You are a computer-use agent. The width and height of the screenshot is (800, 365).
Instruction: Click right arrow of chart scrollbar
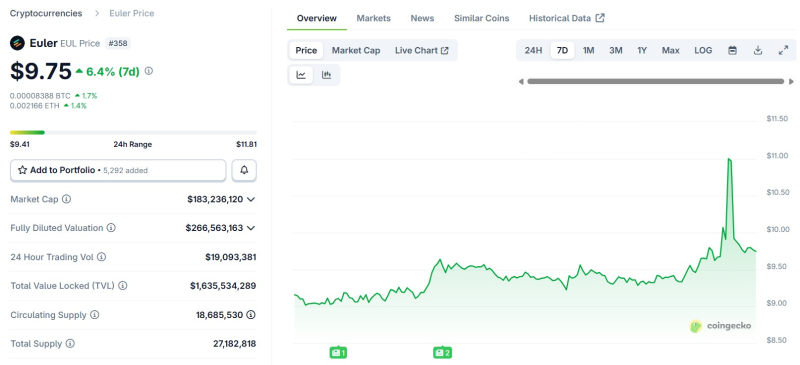click(791, 81)
